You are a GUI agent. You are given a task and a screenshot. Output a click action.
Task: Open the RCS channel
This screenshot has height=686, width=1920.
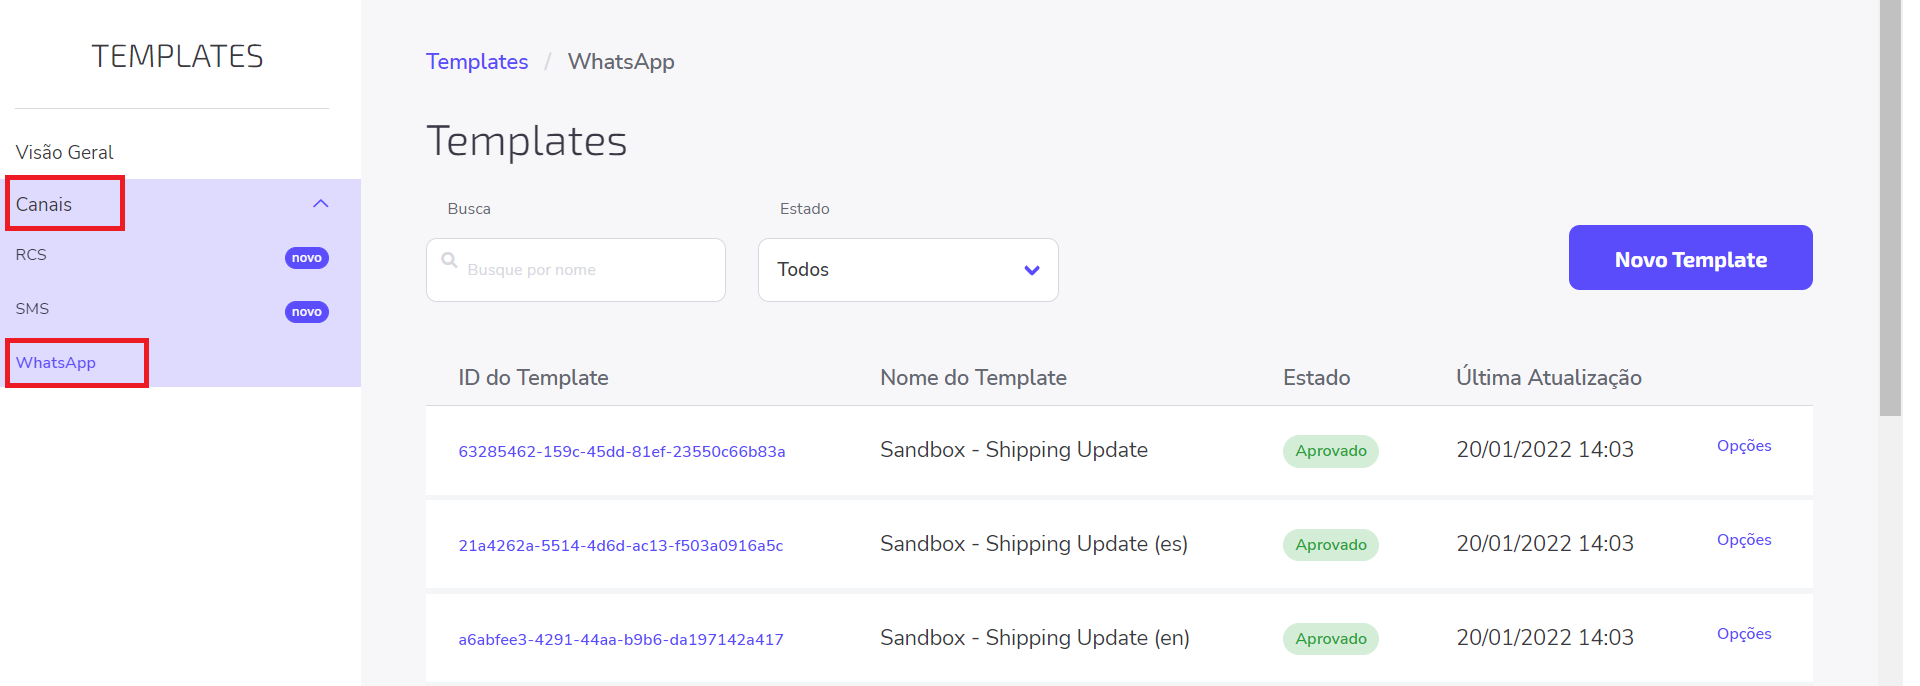pos(31,255)
